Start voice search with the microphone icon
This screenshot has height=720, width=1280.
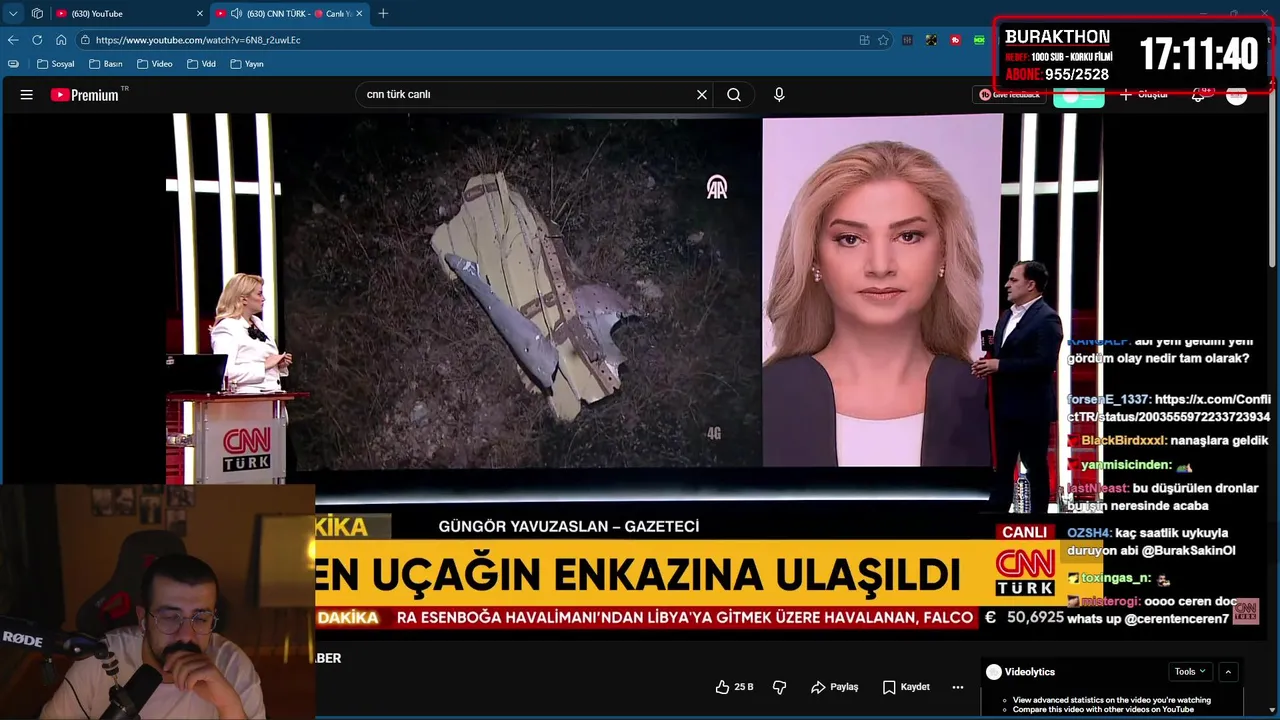click(x=779, y=95)
